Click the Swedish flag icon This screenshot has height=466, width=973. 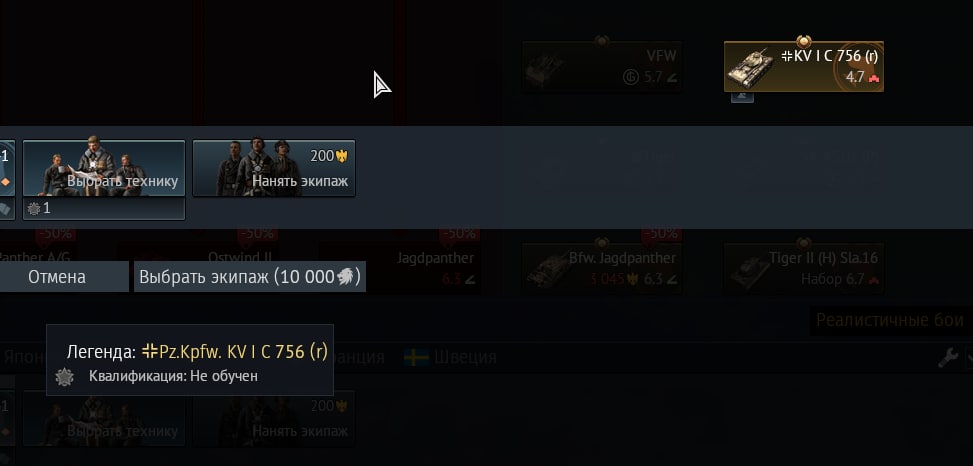pos(416,357)
